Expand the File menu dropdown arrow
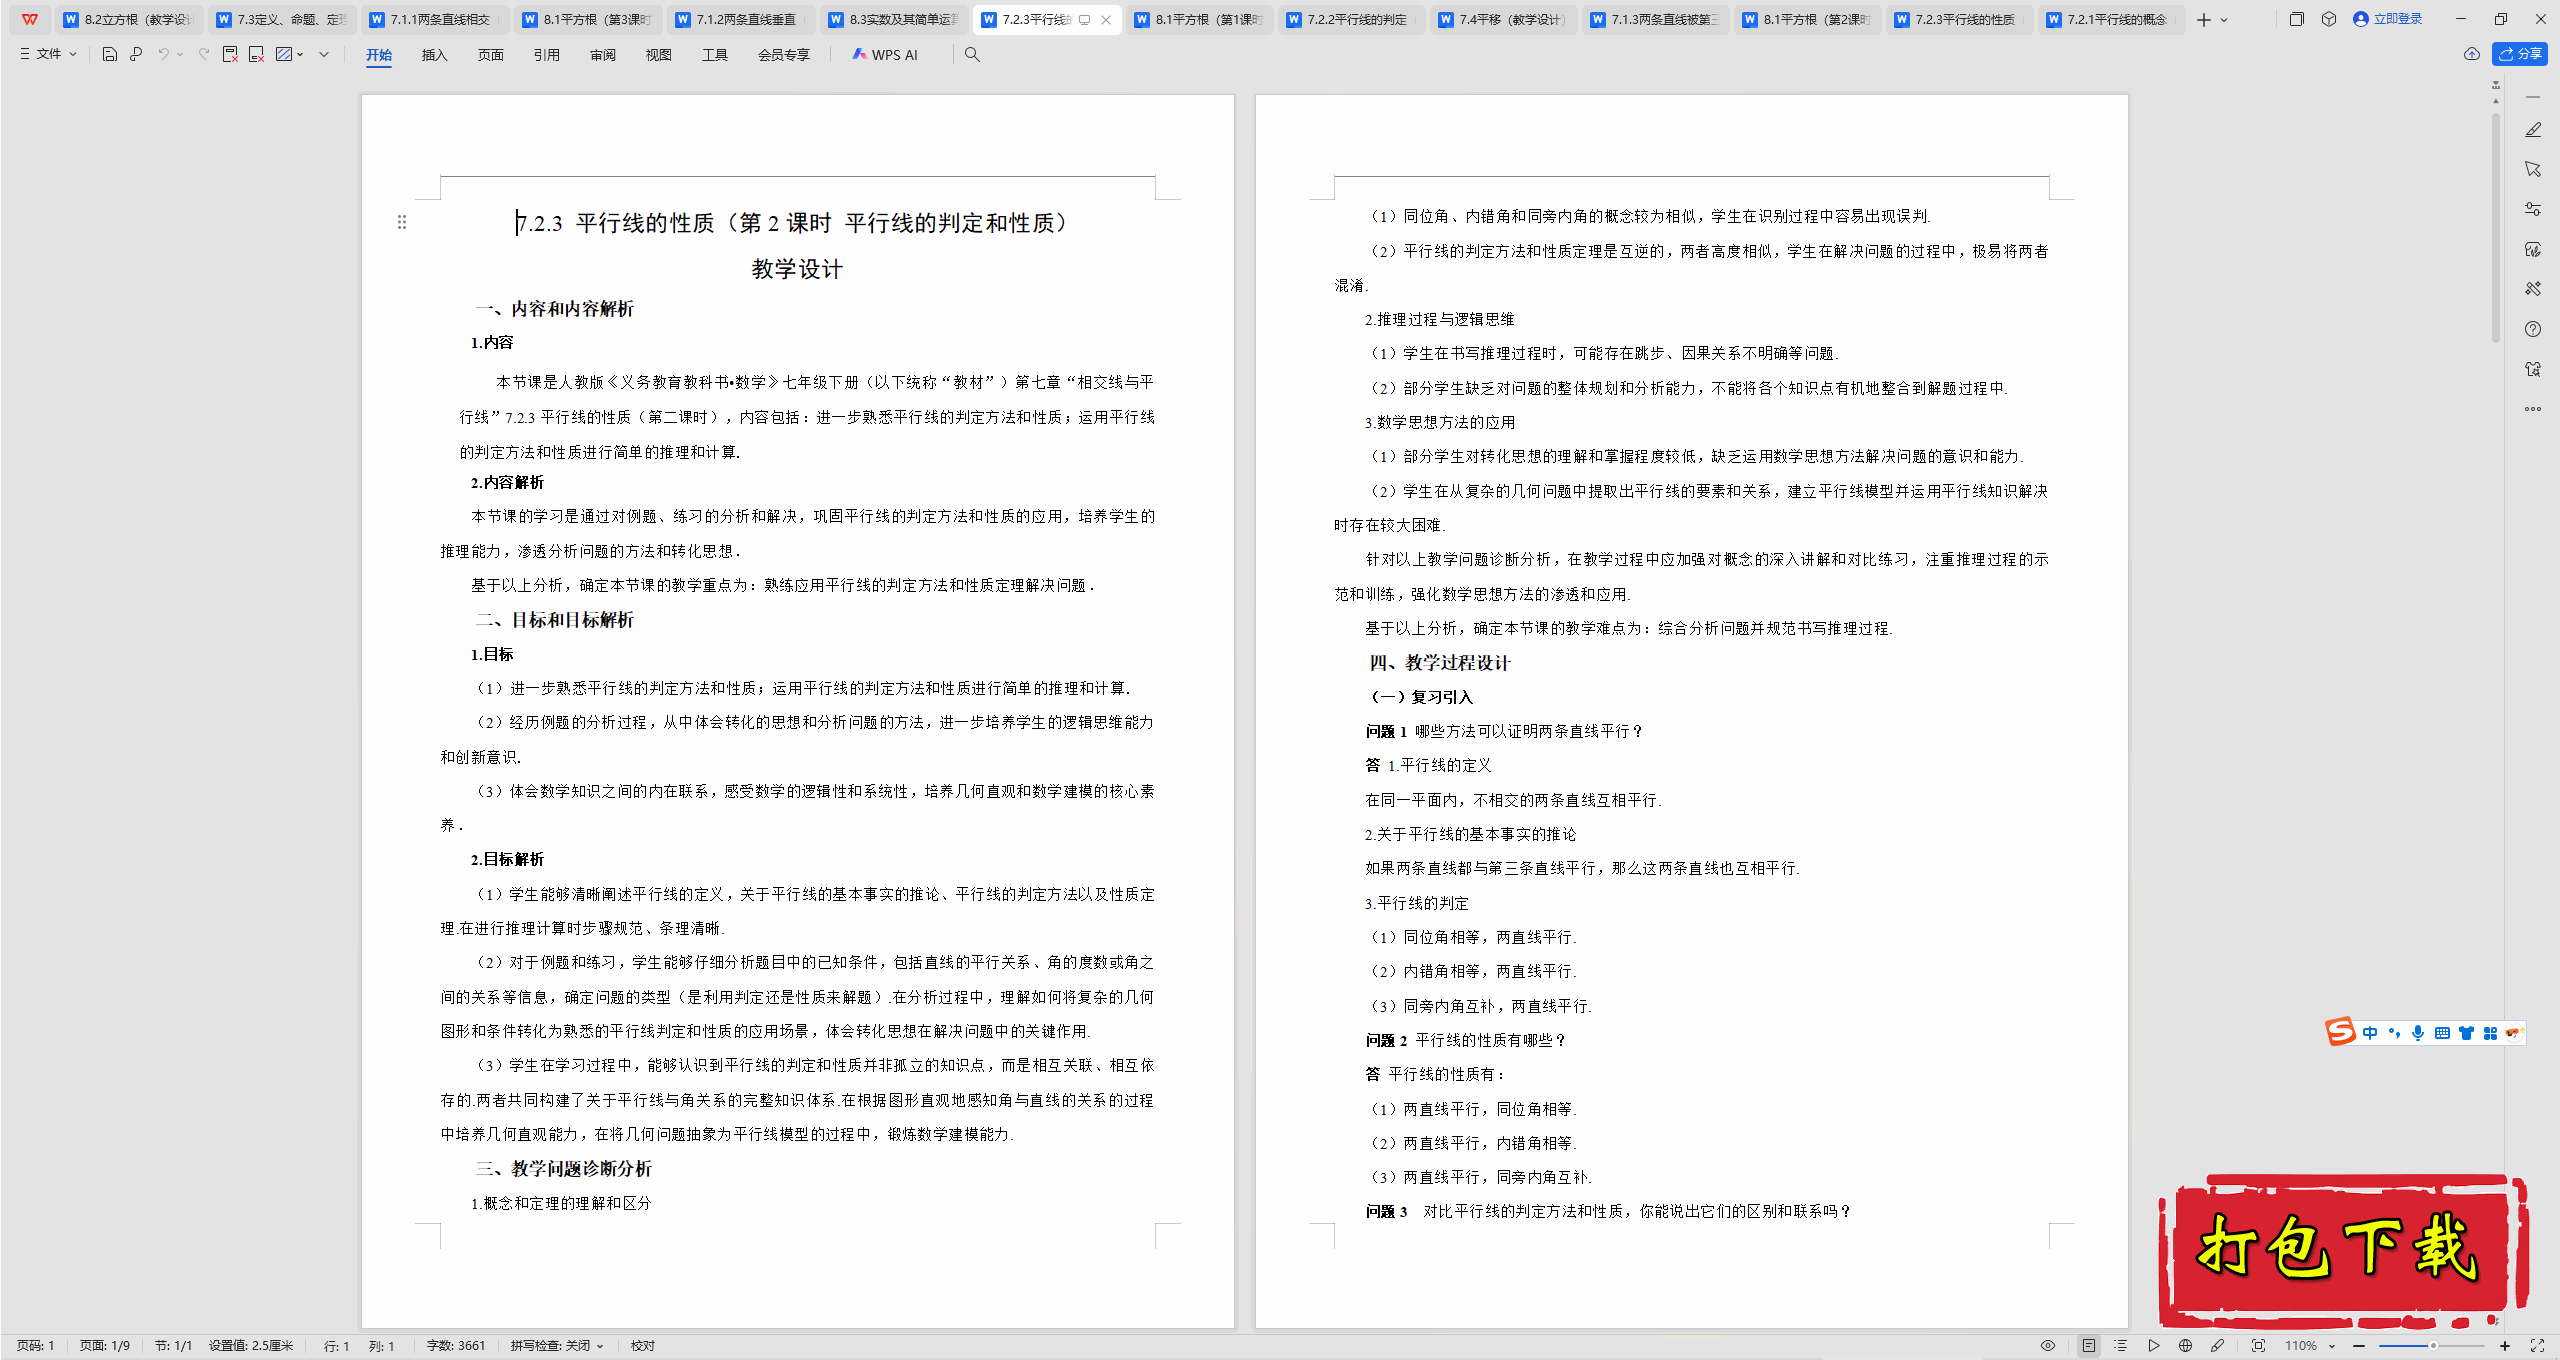This screenshot has height=1360, width=2560. pyautogui.click(x=73, y=54)
